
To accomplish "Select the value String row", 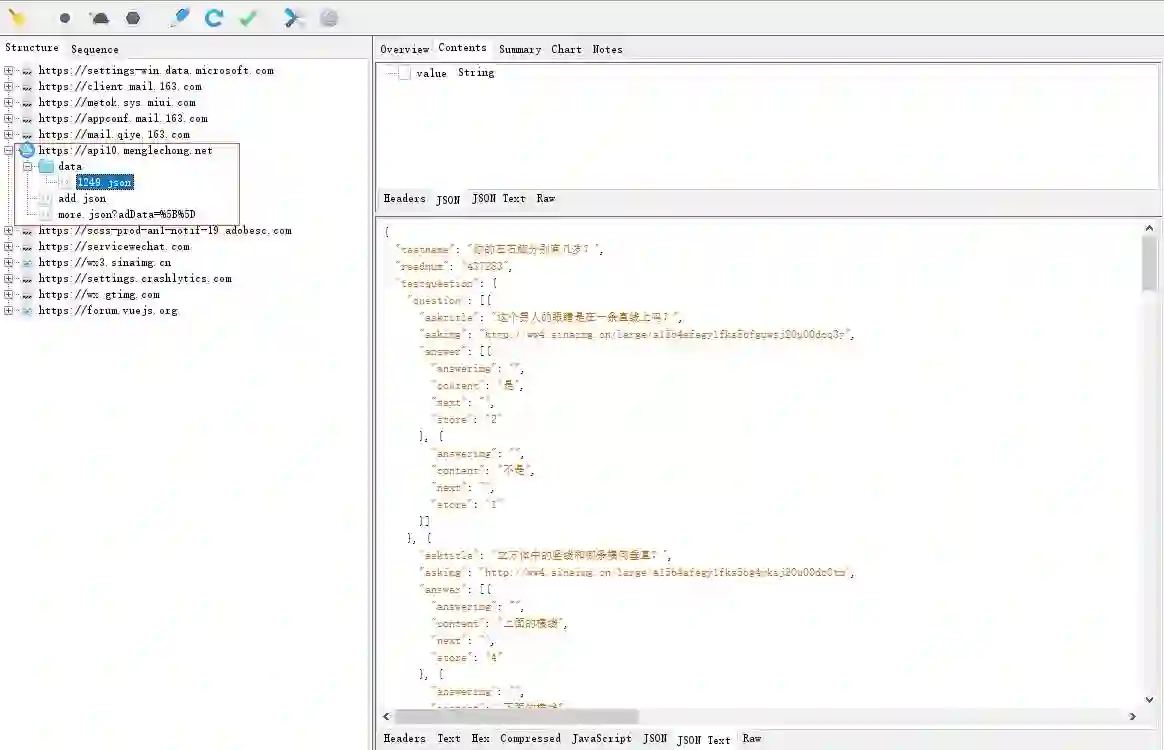I will coord(455,73).
